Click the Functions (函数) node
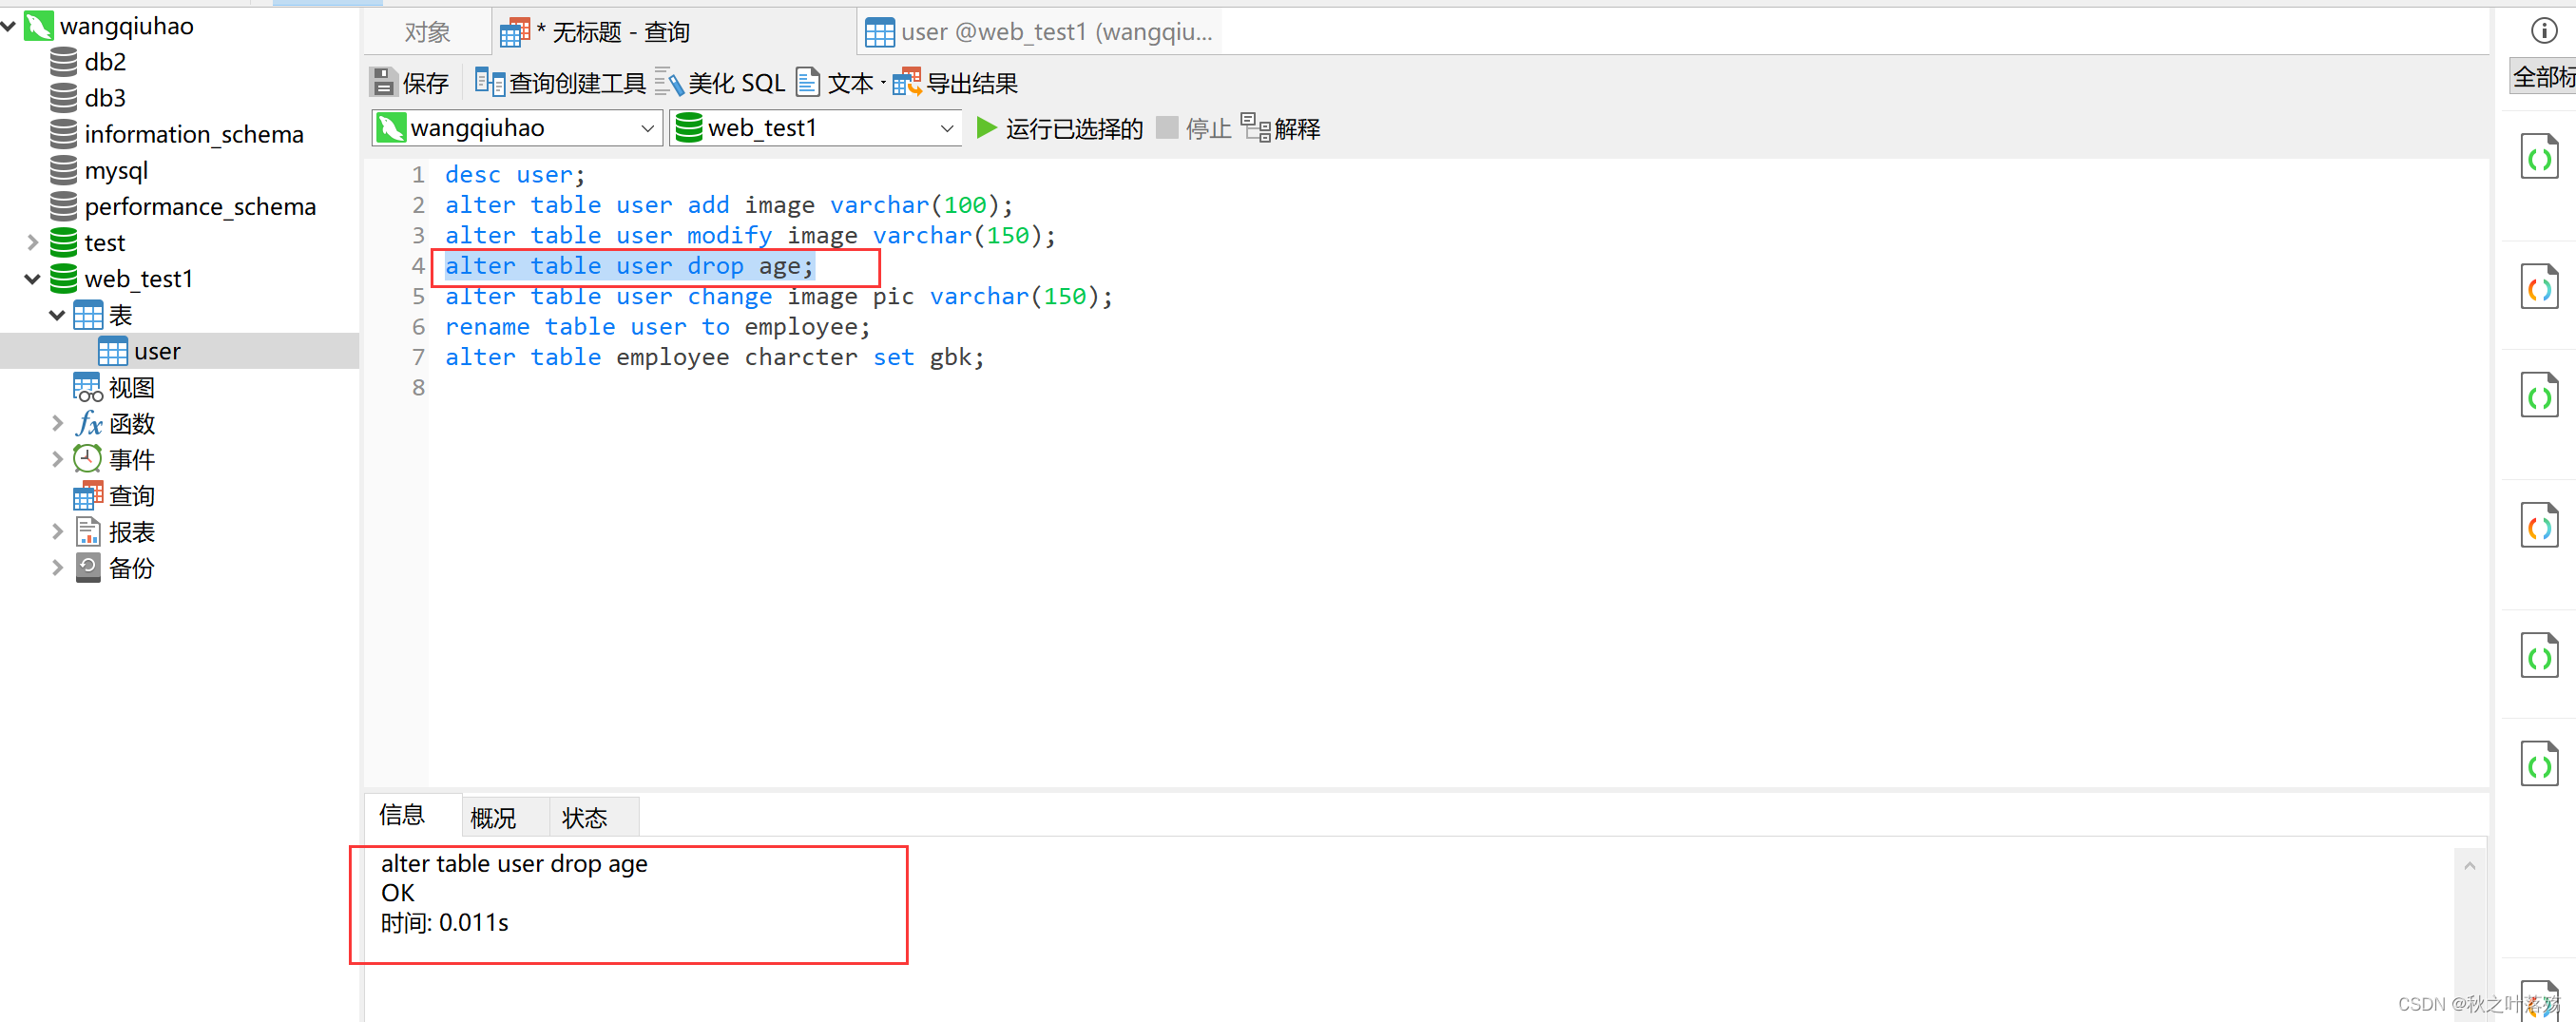The height and width of the screenshot is (1022, 2576). (114, 423)
